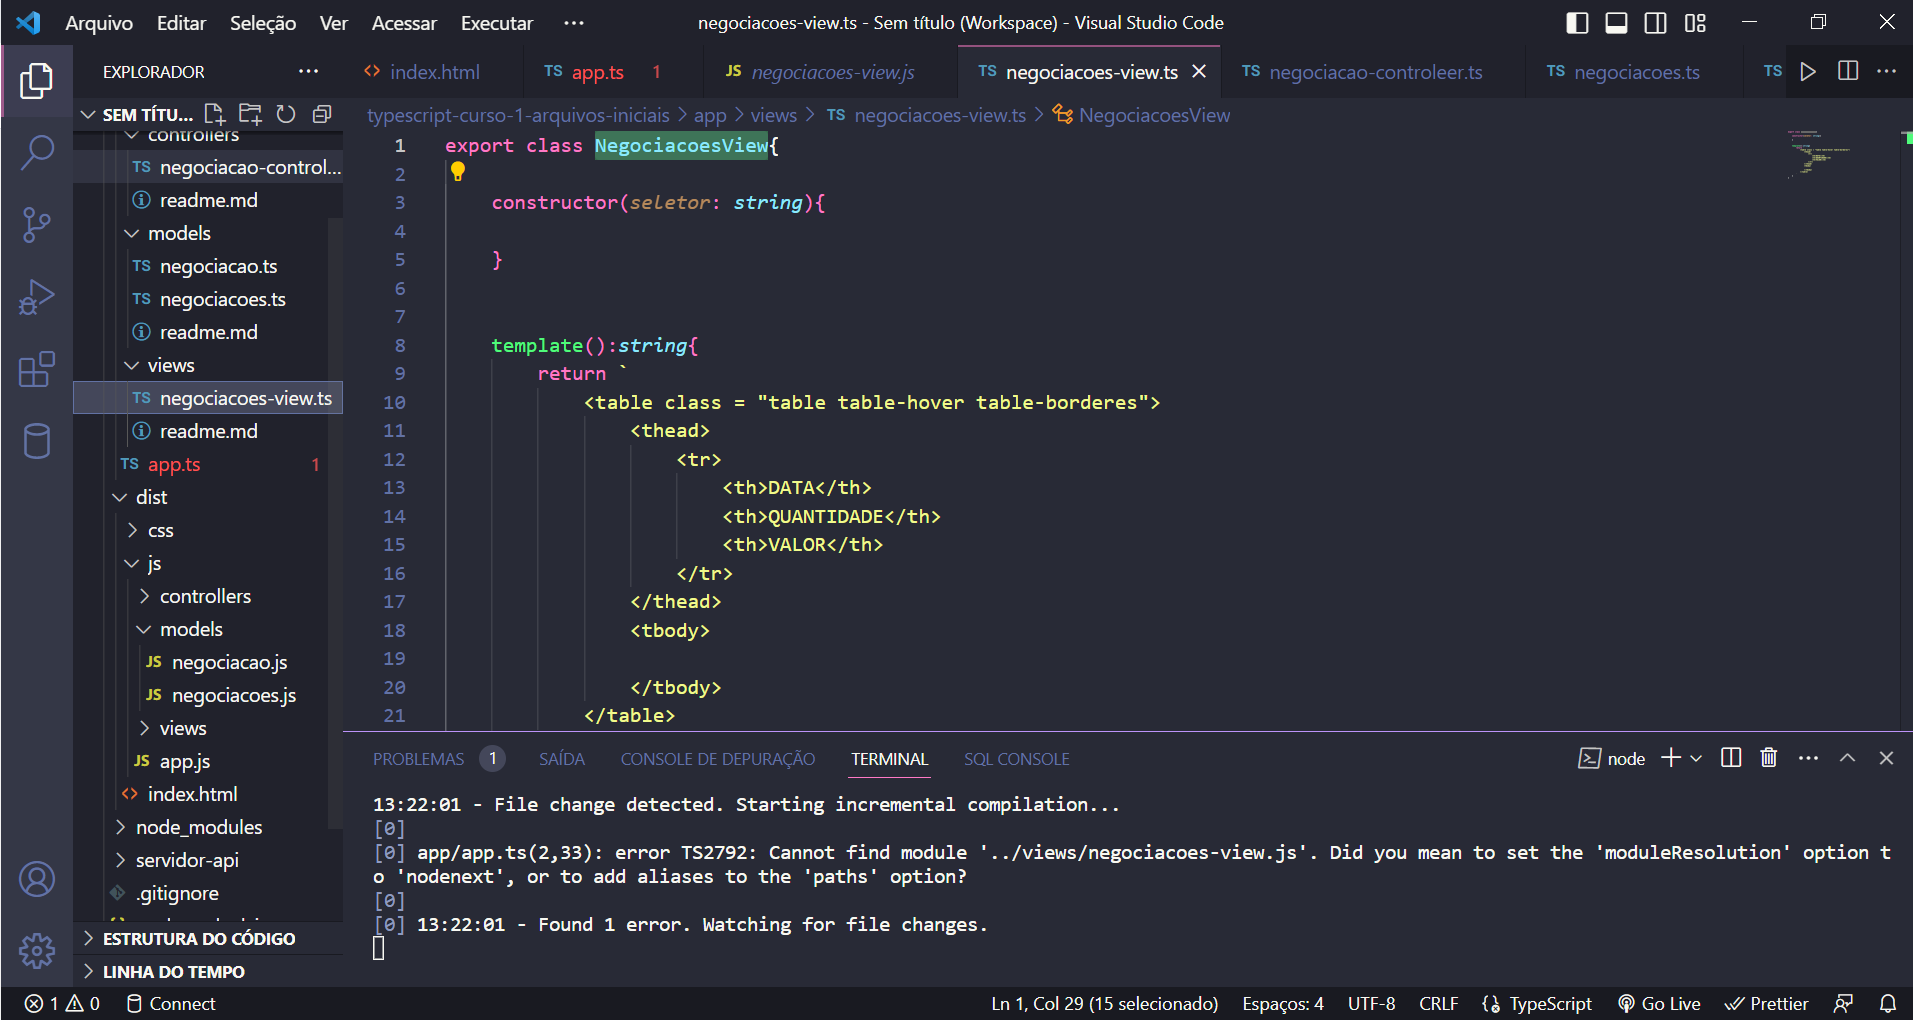The height and width of the screenshot is (1020, 1913).
Task: Change TypeScript language mode
Action: click(x=1550, y=1003)
